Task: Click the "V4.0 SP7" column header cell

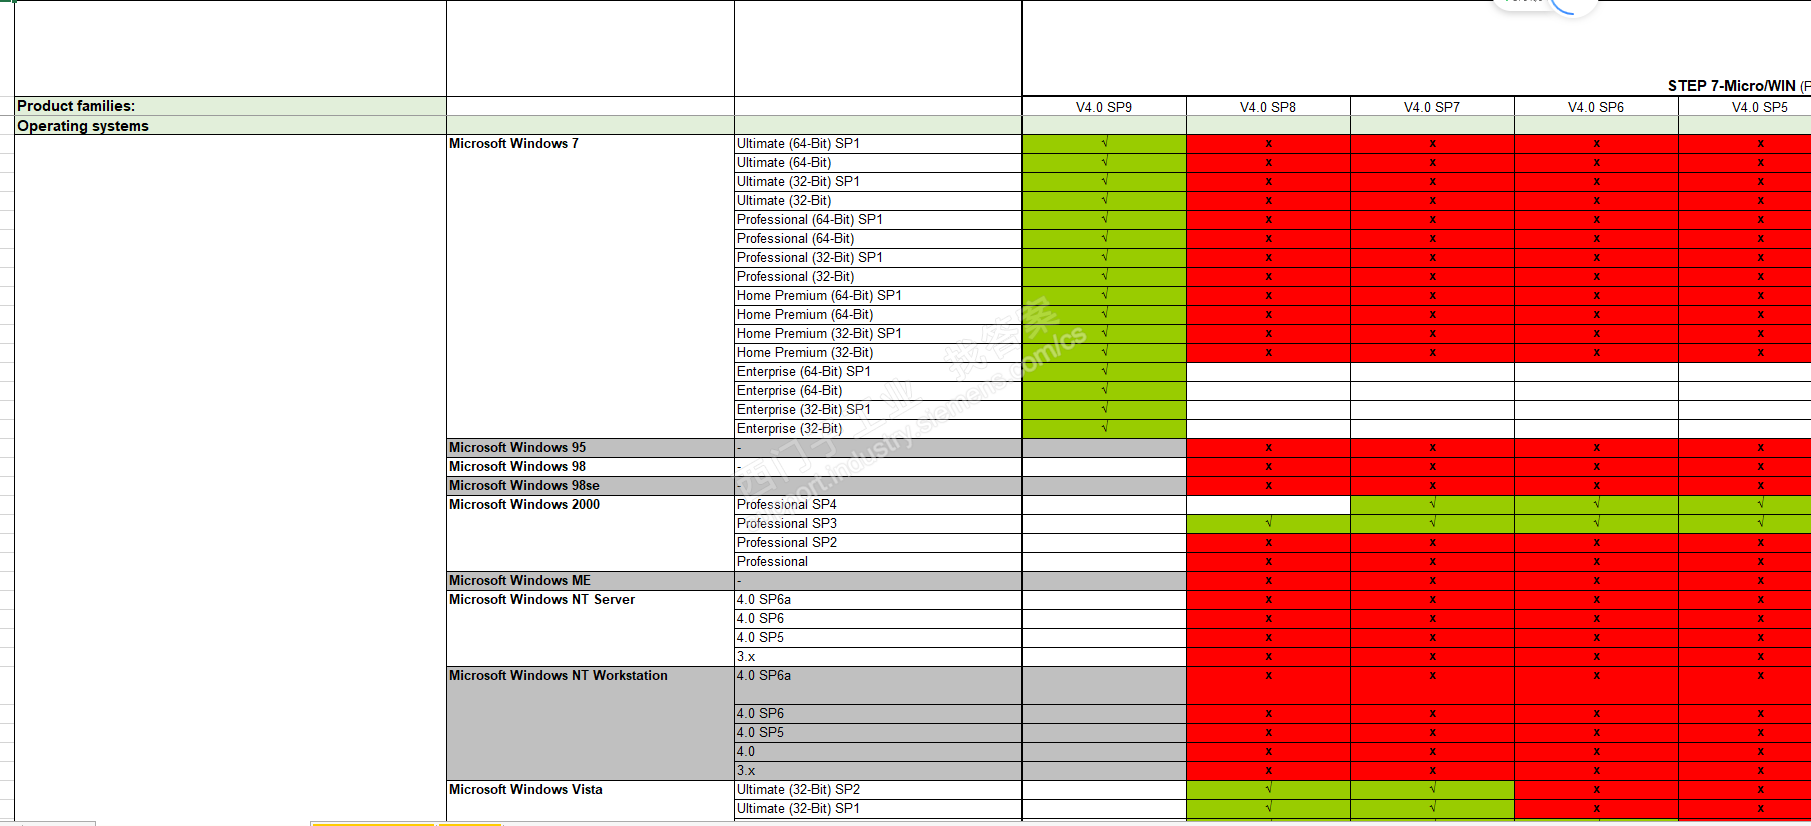Action: [x=1432, y=107]
